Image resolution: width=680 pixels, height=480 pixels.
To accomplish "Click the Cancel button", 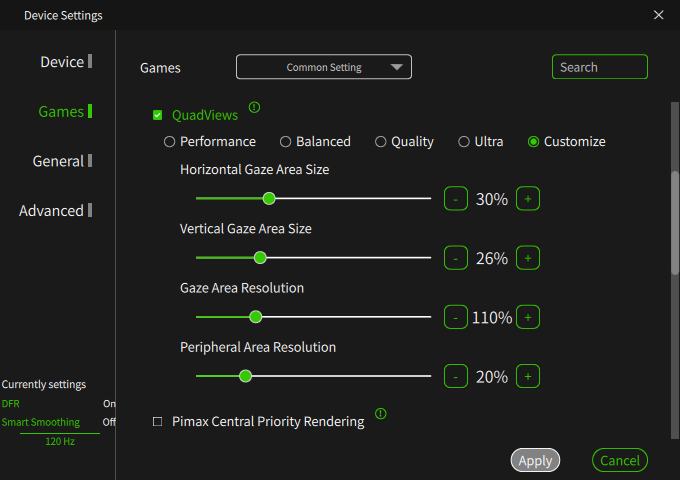I will (620, 460).
